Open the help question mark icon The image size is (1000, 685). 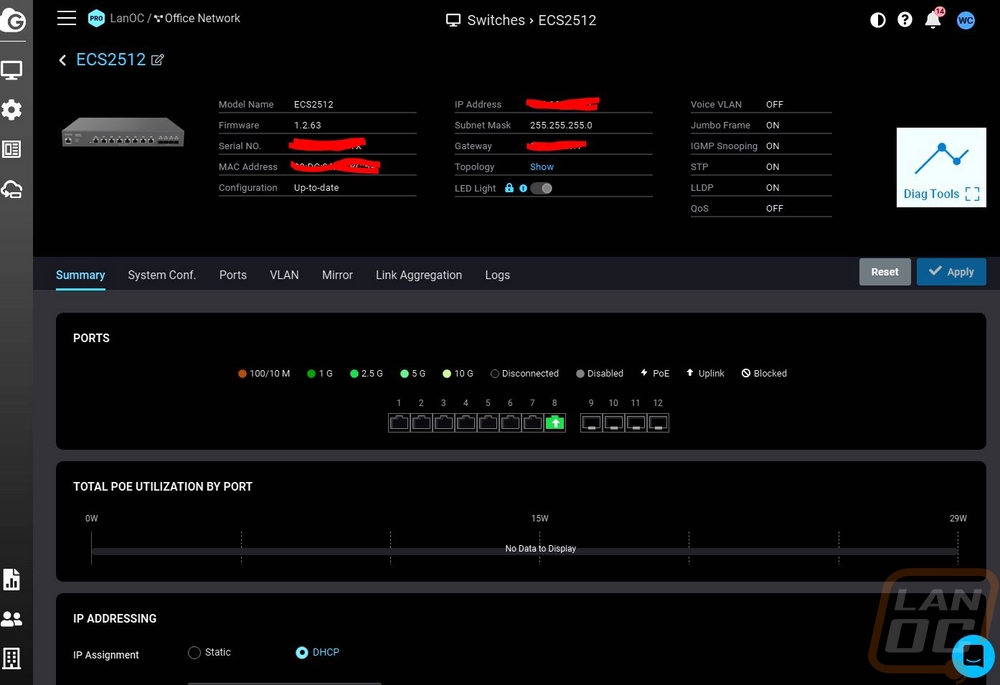(x=904, y=20)
